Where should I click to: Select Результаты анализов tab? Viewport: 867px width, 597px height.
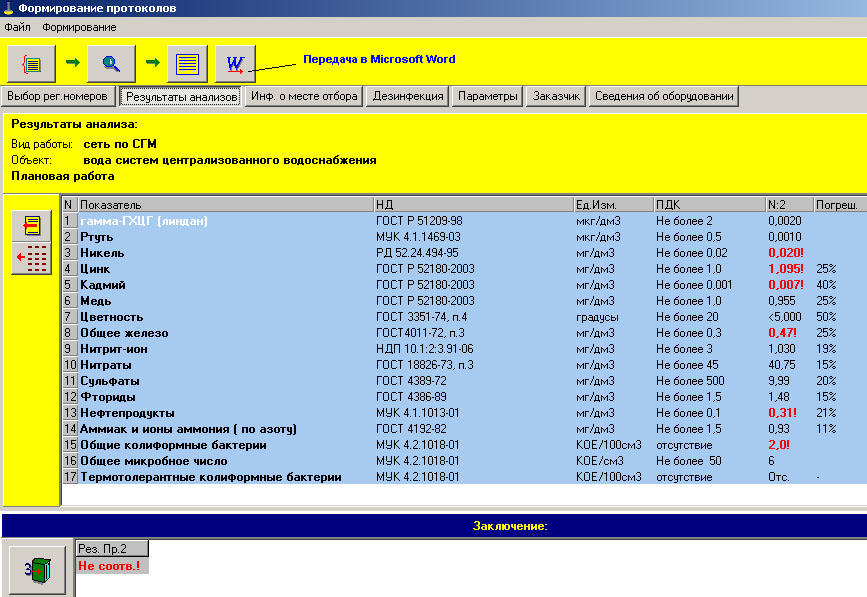[x=181, y=97]
